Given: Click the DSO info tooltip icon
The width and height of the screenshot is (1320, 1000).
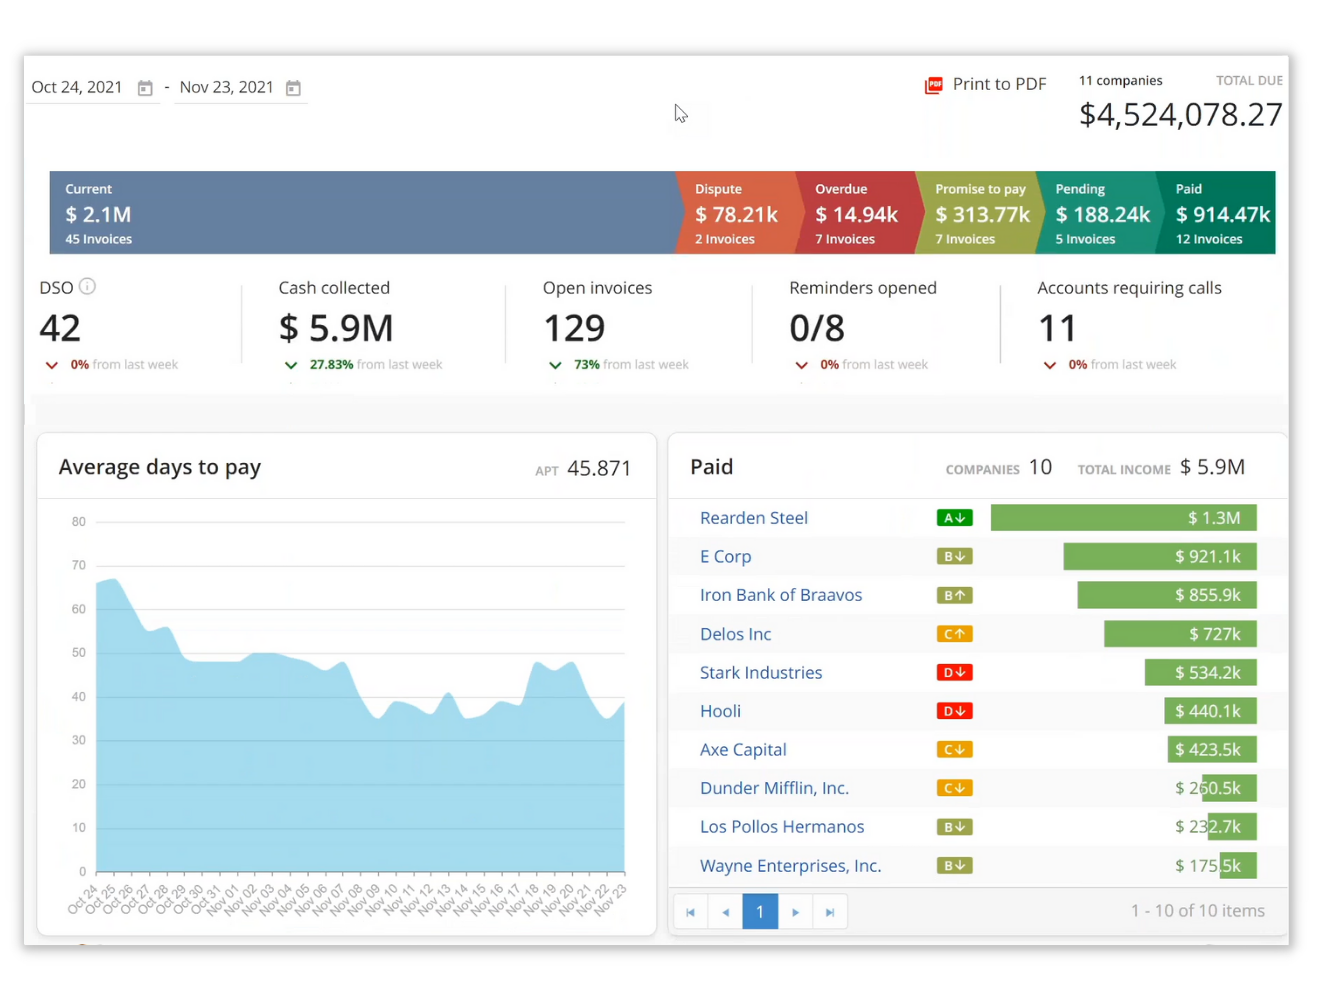Looking at the screenshot, I should [x=87, y=286].
